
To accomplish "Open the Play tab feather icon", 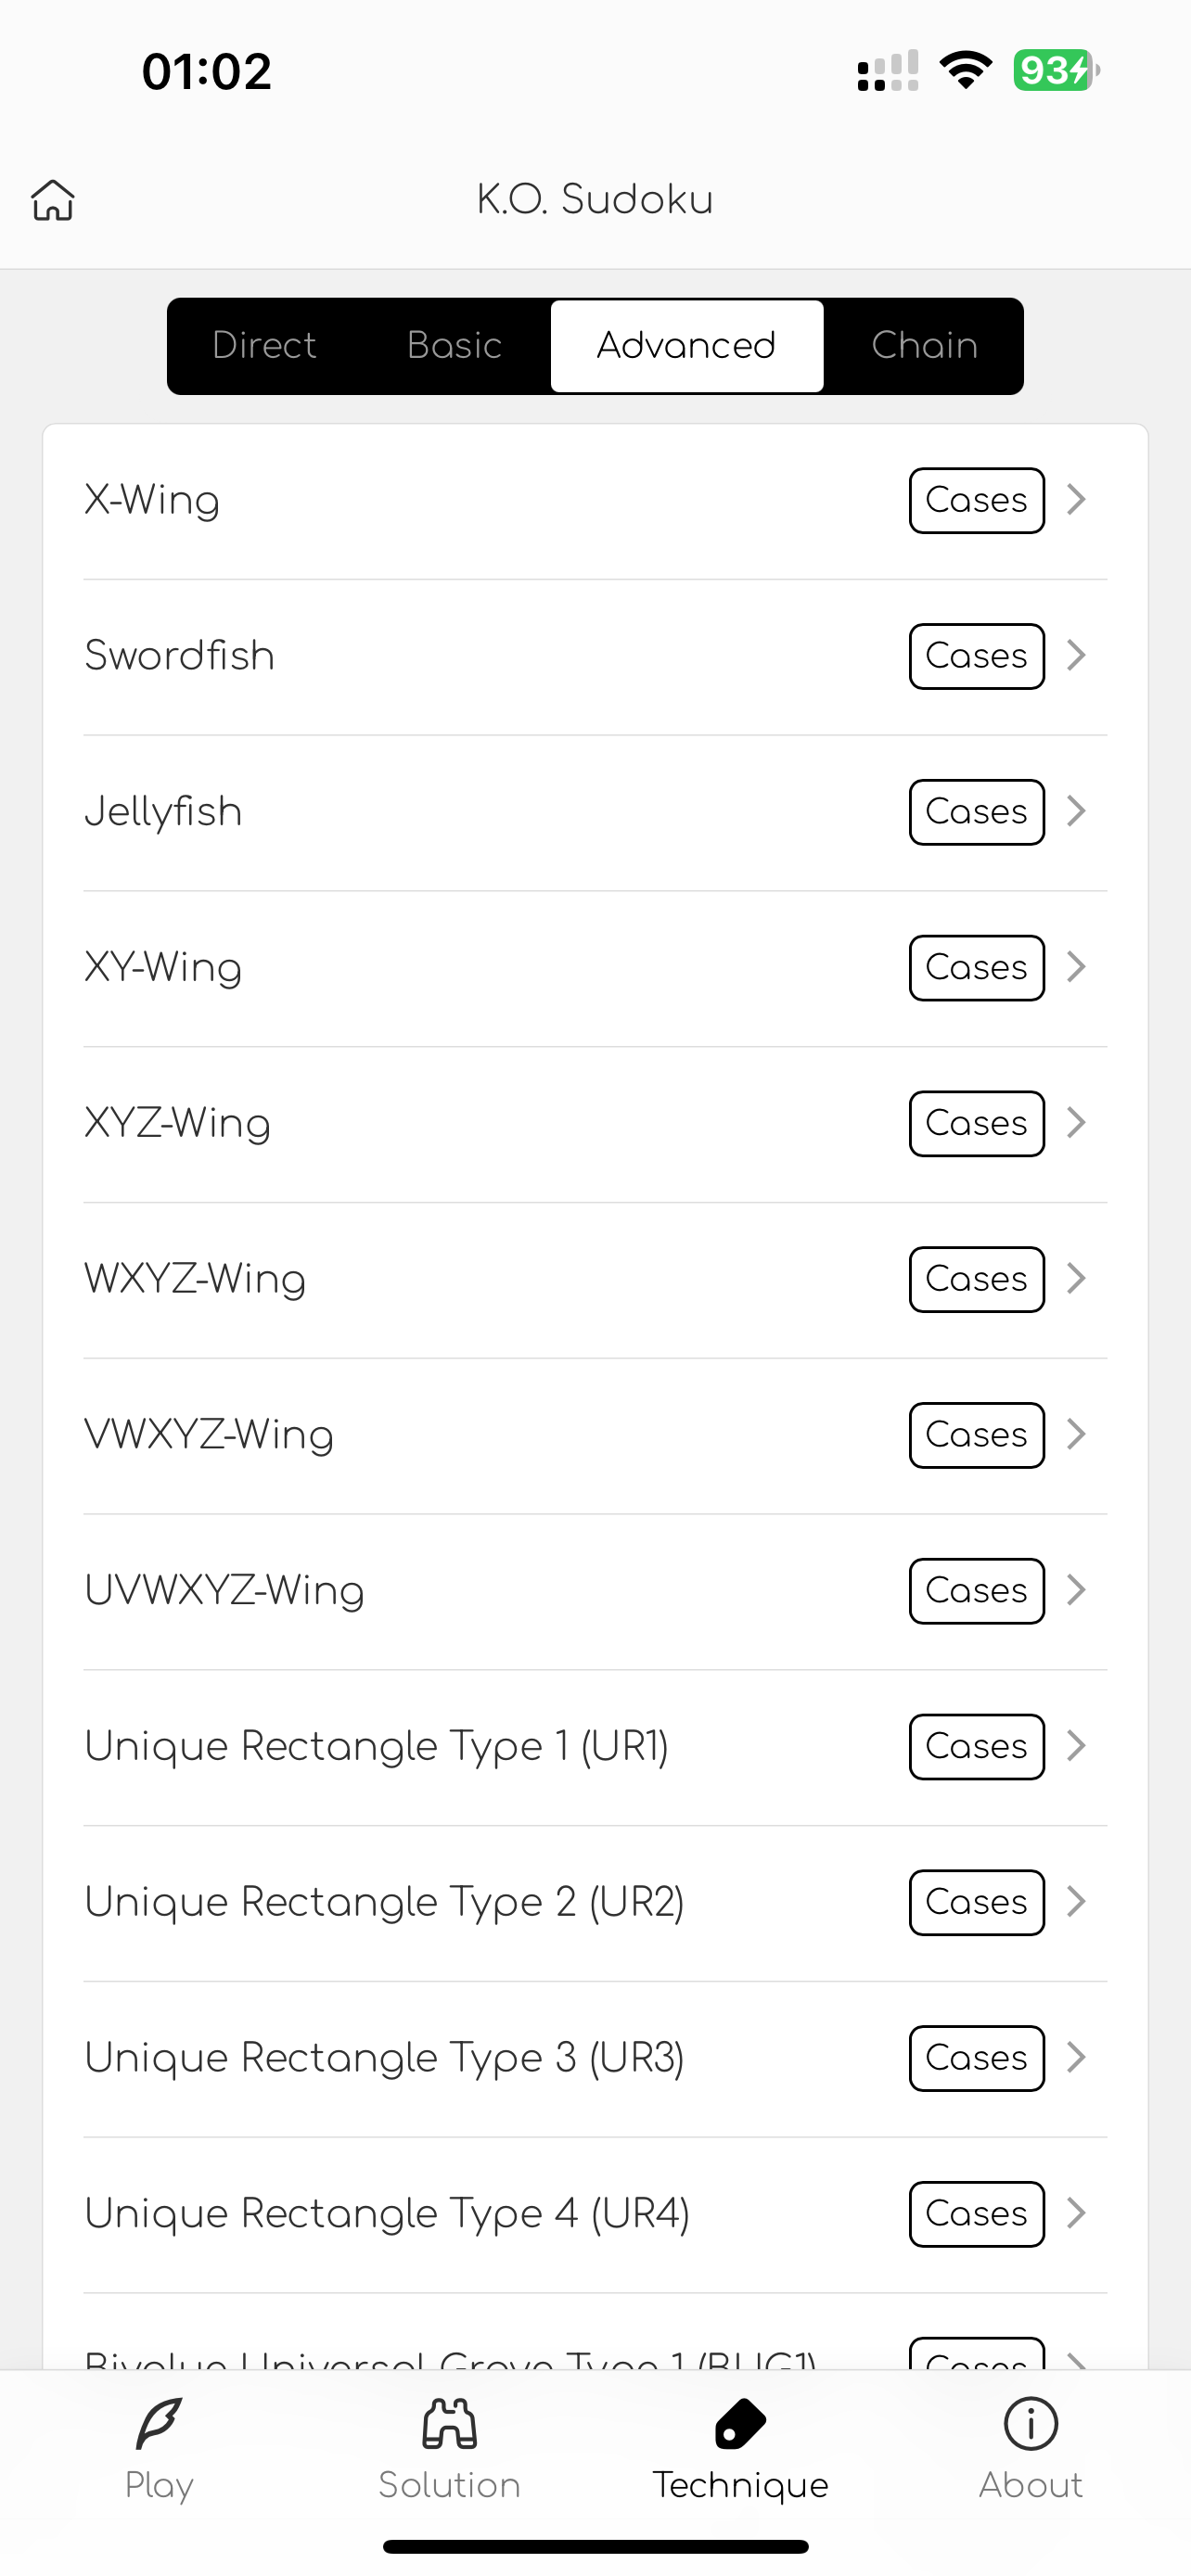I will pyautogui.click(x=159, y=2424).
